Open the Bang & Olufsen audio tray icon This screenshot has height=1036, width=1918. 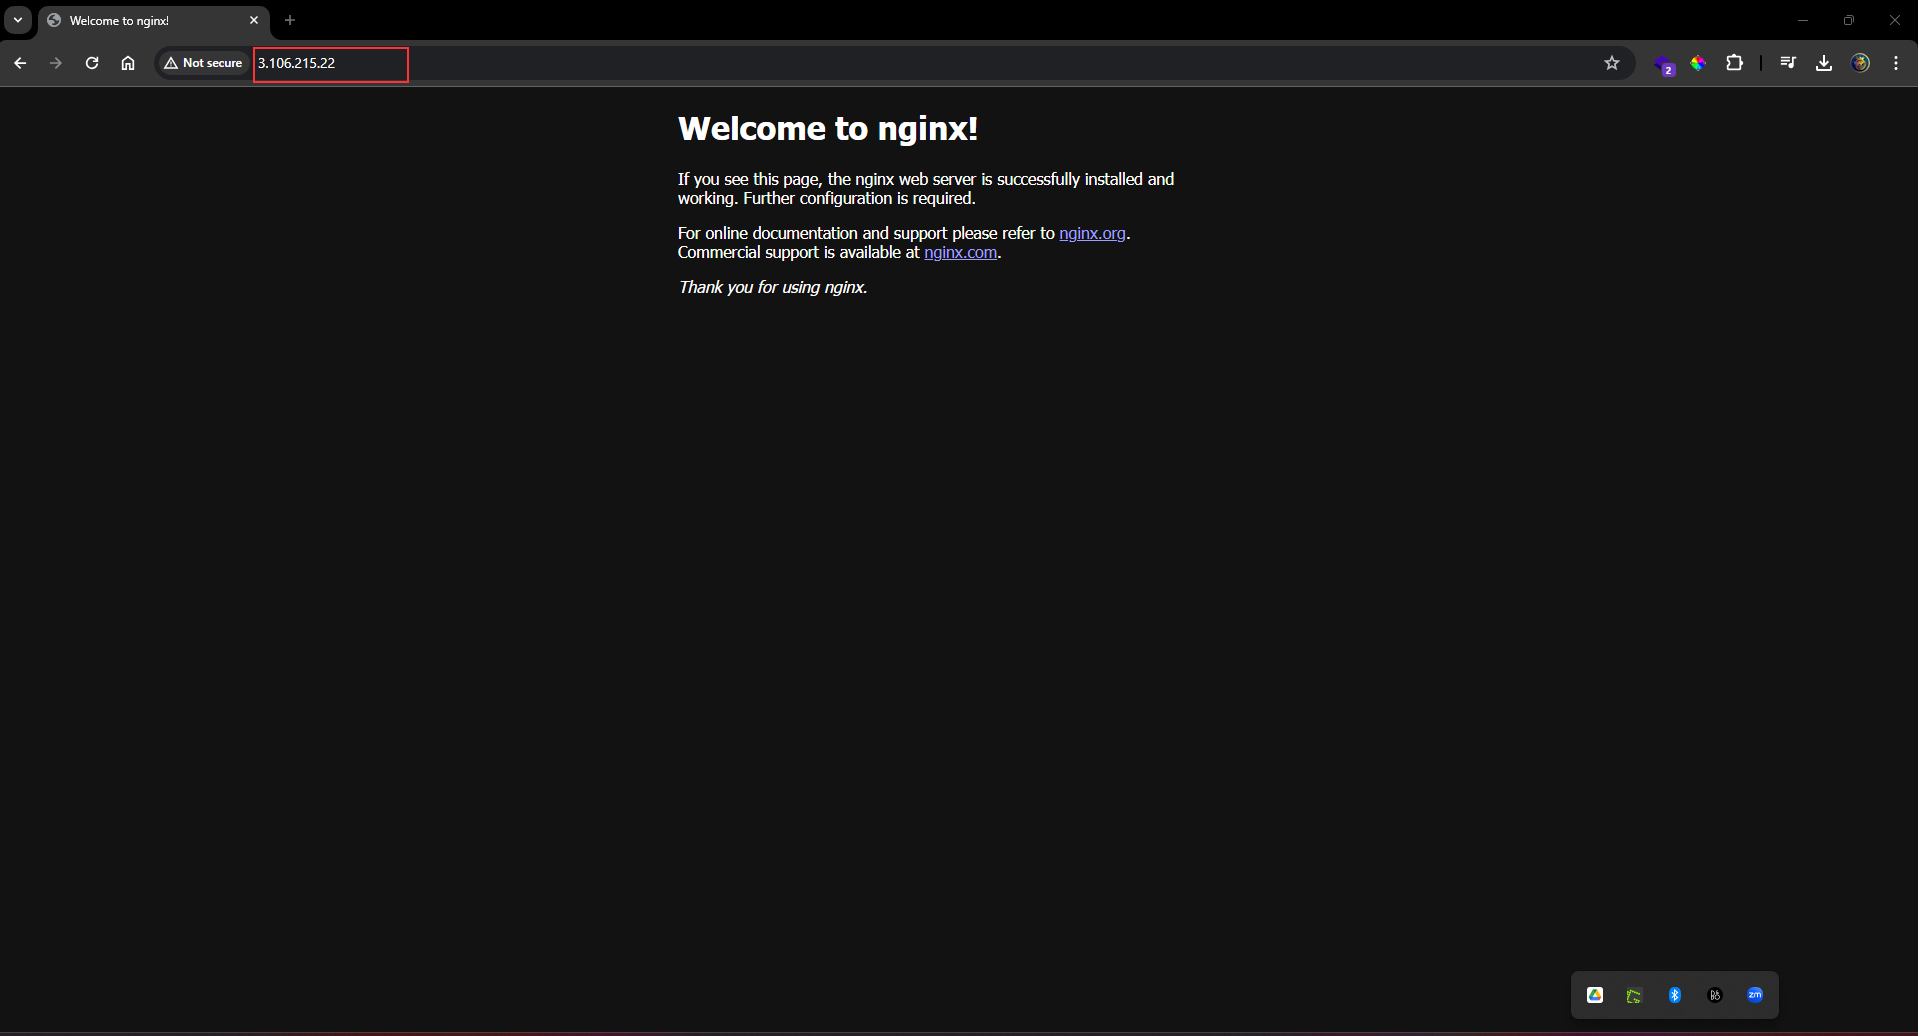coord(1715,995)
